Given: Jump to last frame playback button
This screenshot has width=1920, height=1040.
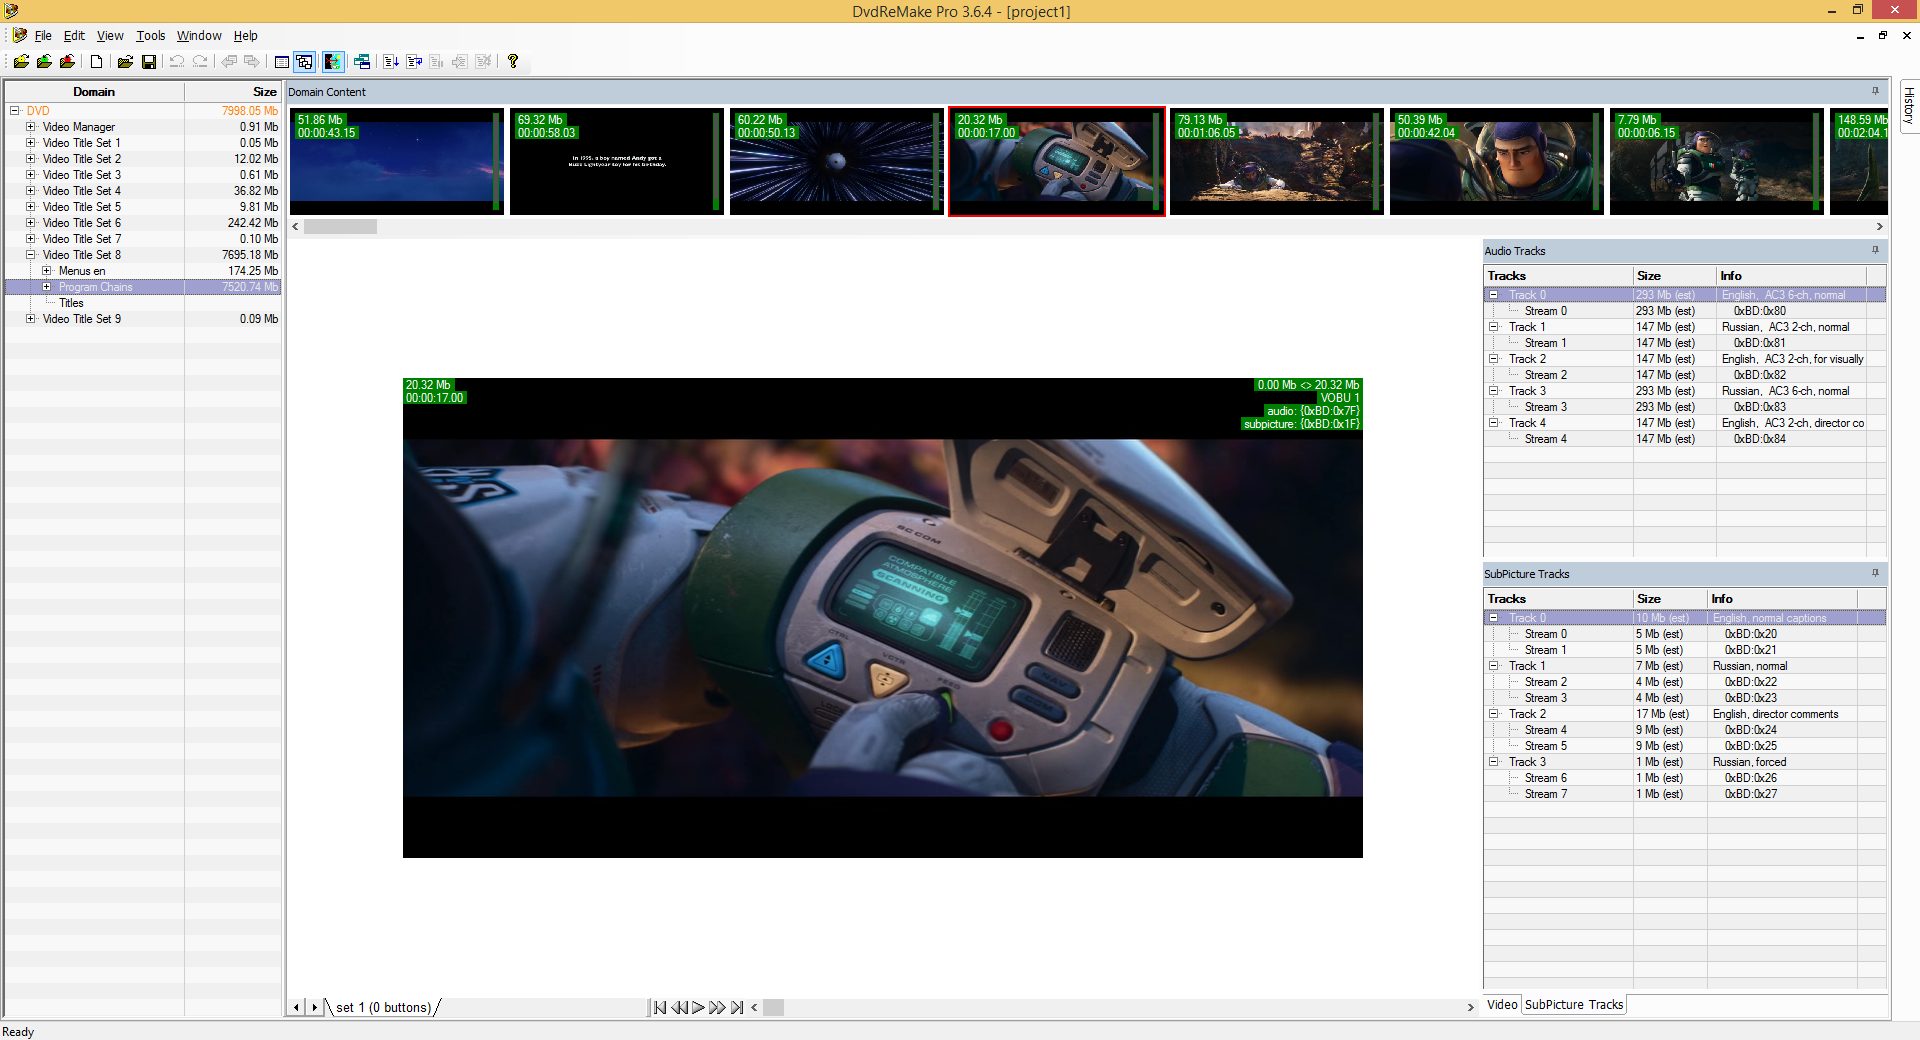Looking at the screenshot, I should pyautogui.click(x=737, y=1008).
